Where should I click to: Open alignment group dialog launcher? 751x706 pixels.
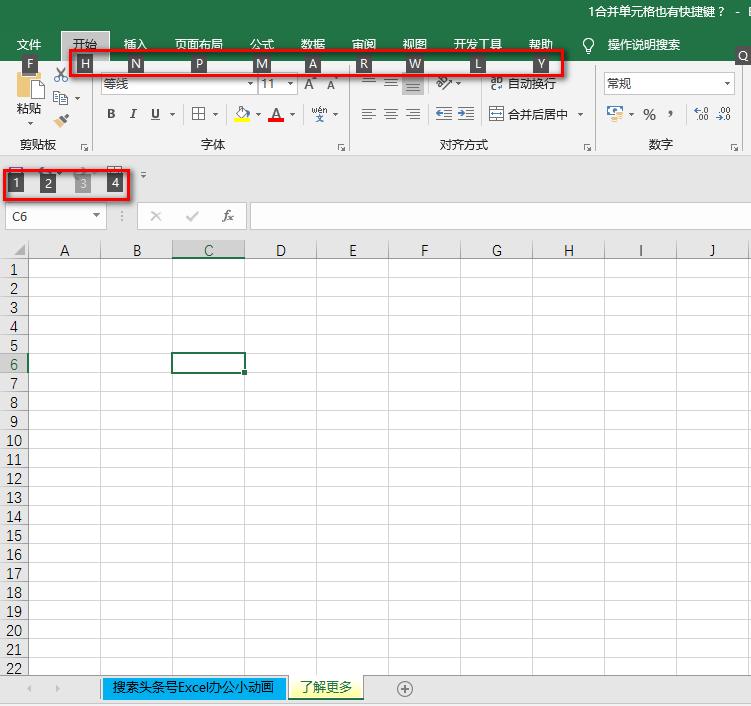[x=587, y=148]
